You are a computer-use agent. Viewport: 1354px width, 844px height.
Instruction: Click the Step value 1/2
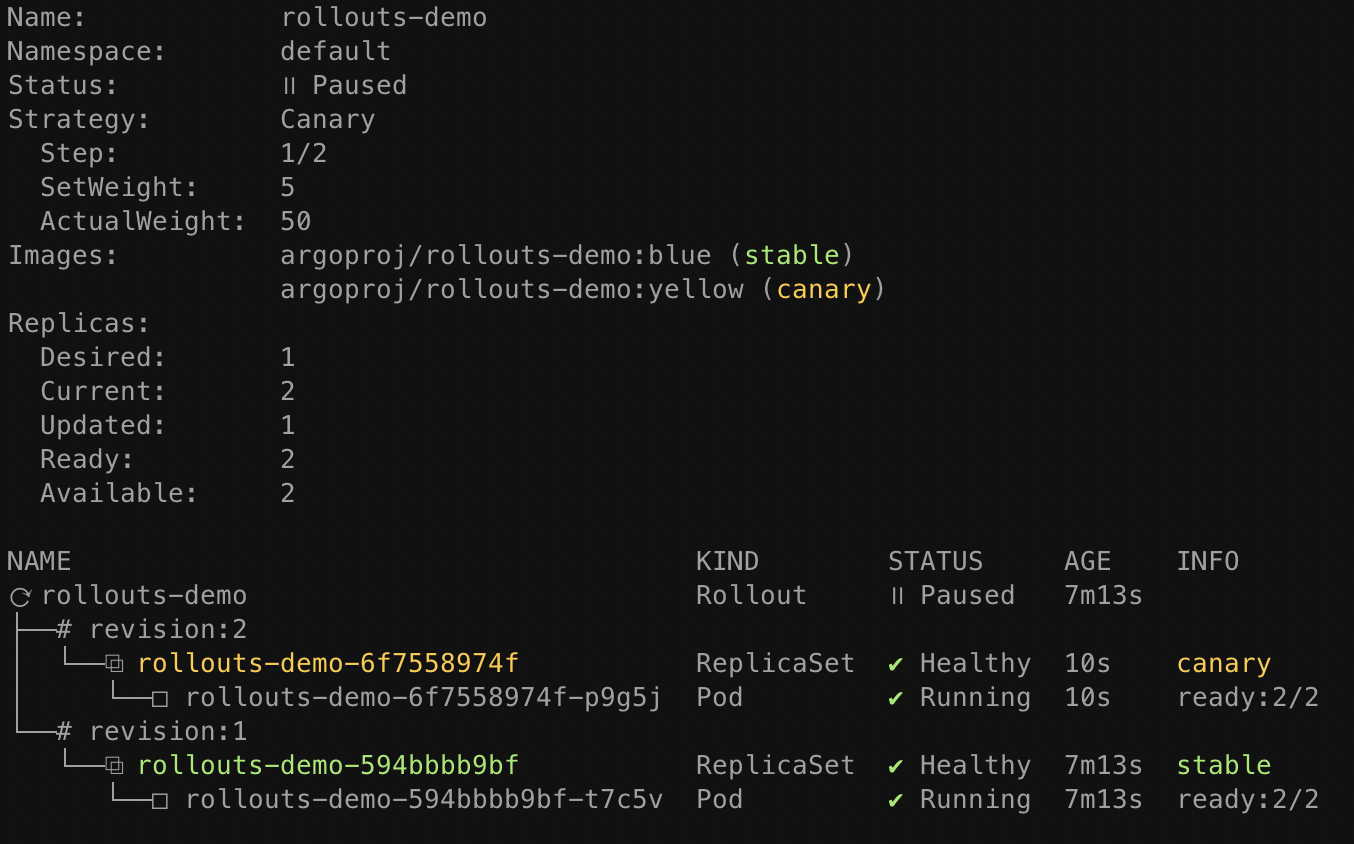[x=304, y=154]
